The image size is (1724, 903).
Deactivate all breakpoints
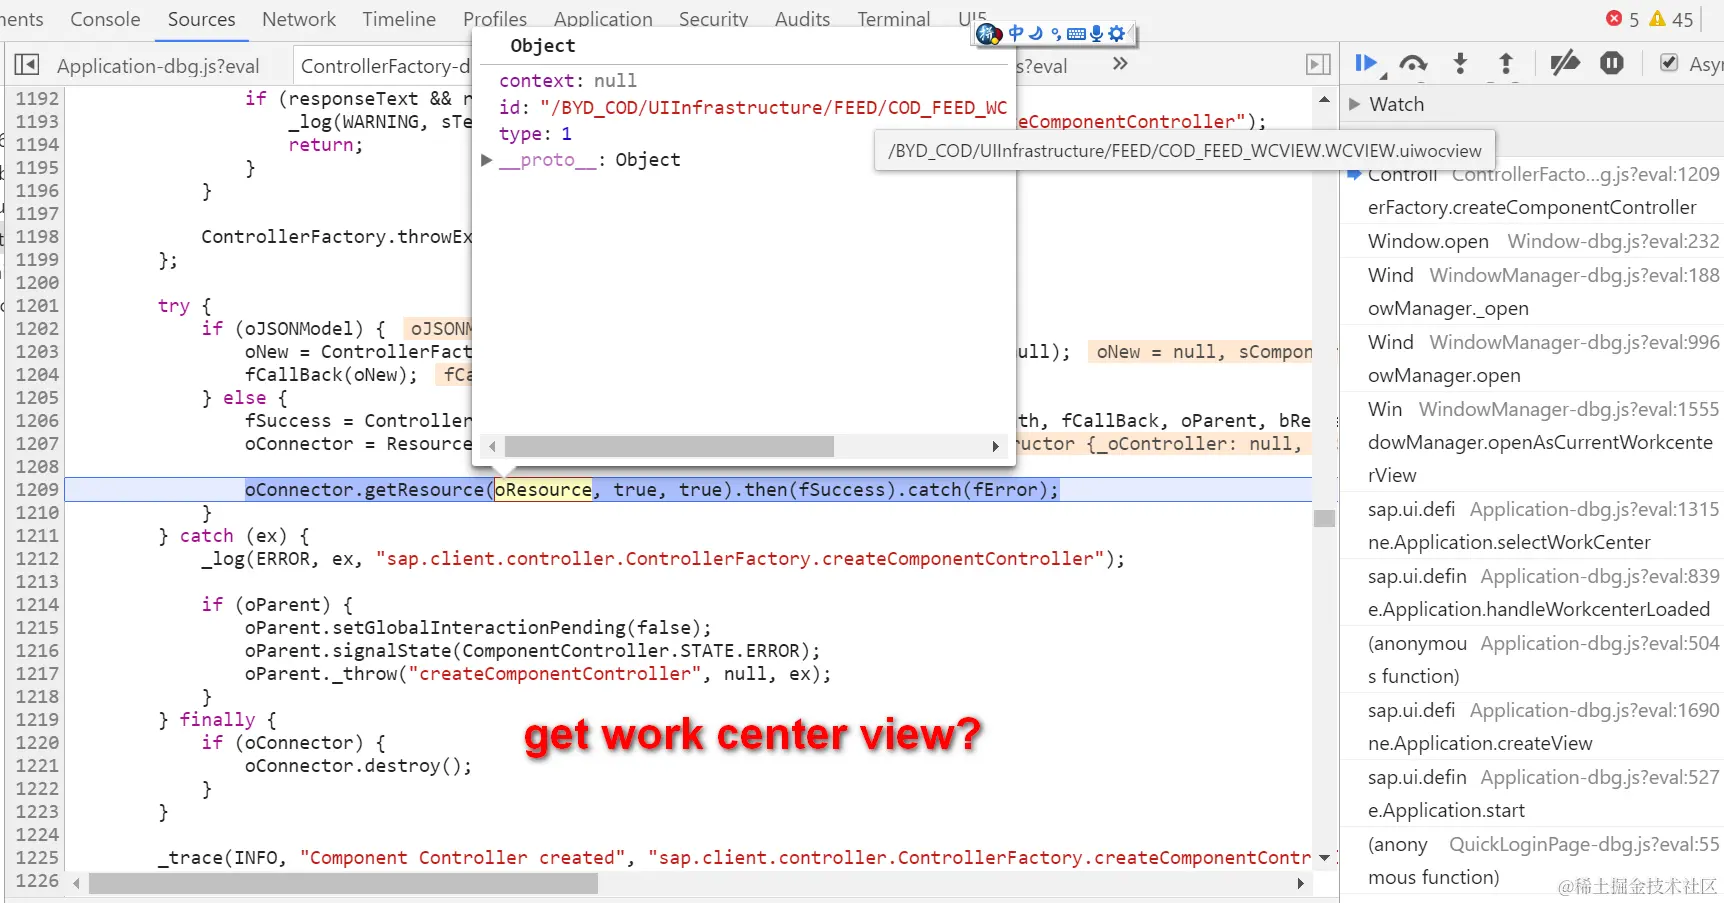click(1564, 64)
